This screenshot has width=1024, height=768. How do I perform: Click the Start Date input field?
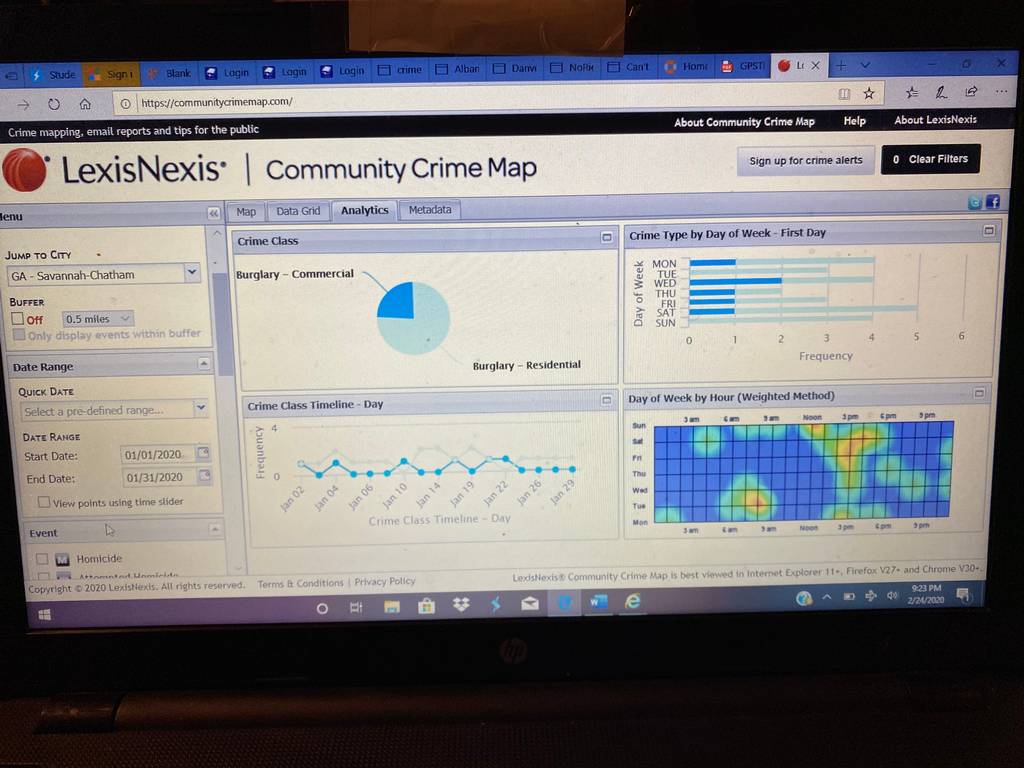pyautogui.click(x=157, y=455)
